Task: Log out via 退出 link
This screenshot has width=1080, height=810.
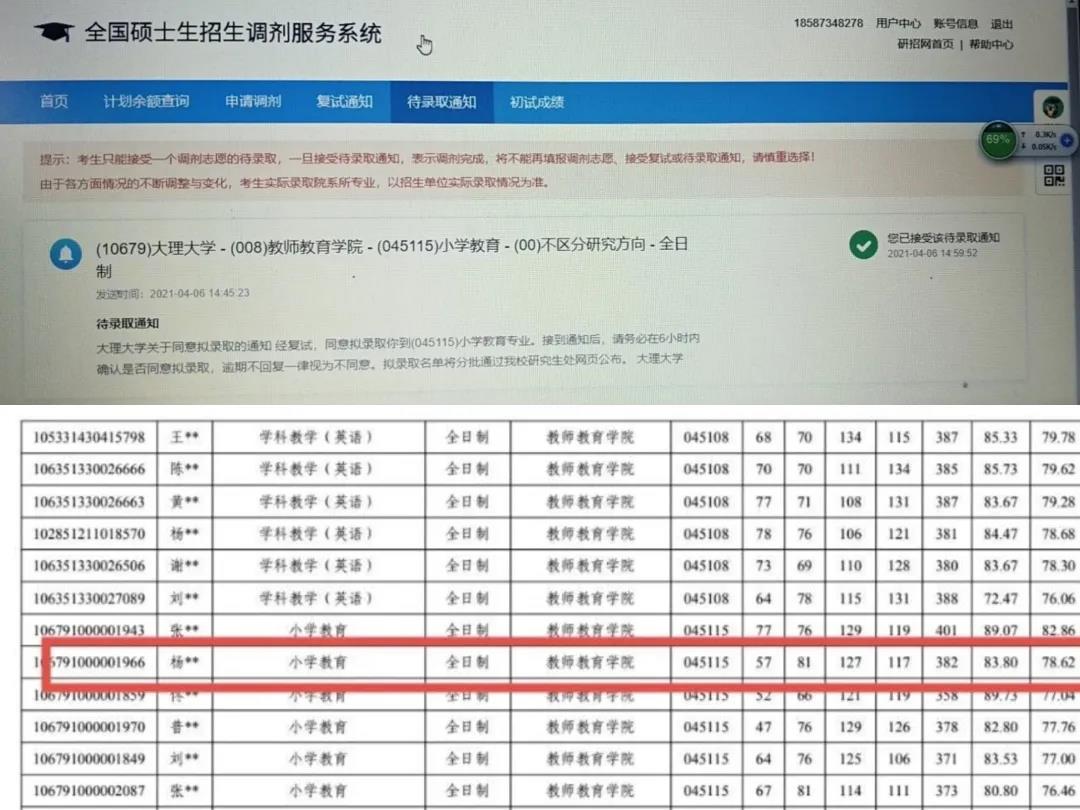Action: [x=1001, y=23]
